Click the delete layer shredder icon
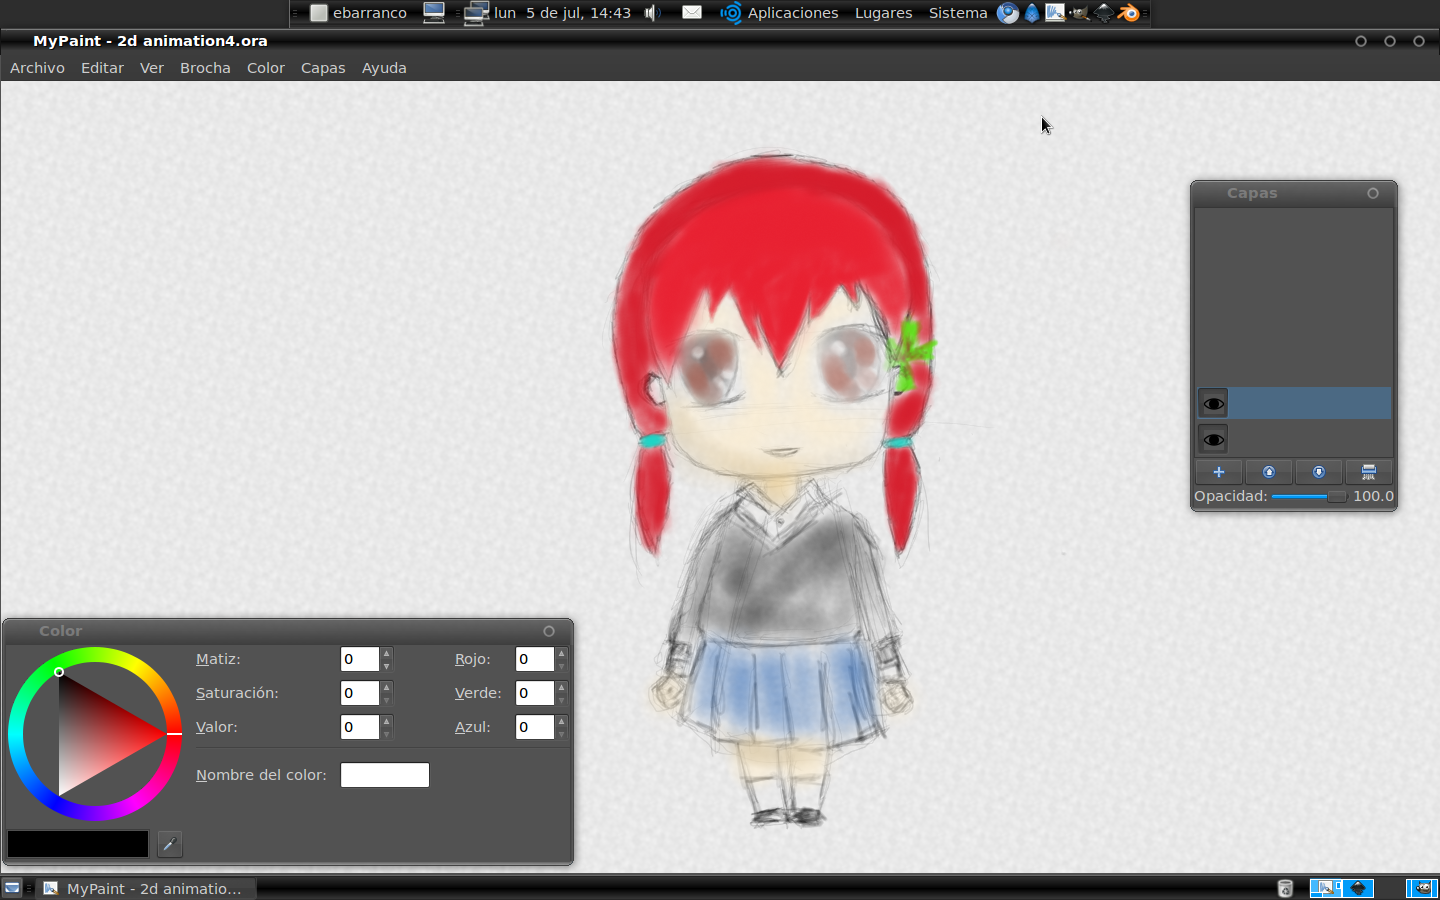This screenshot has height=900, width=1440. (x=1368, y=472)
